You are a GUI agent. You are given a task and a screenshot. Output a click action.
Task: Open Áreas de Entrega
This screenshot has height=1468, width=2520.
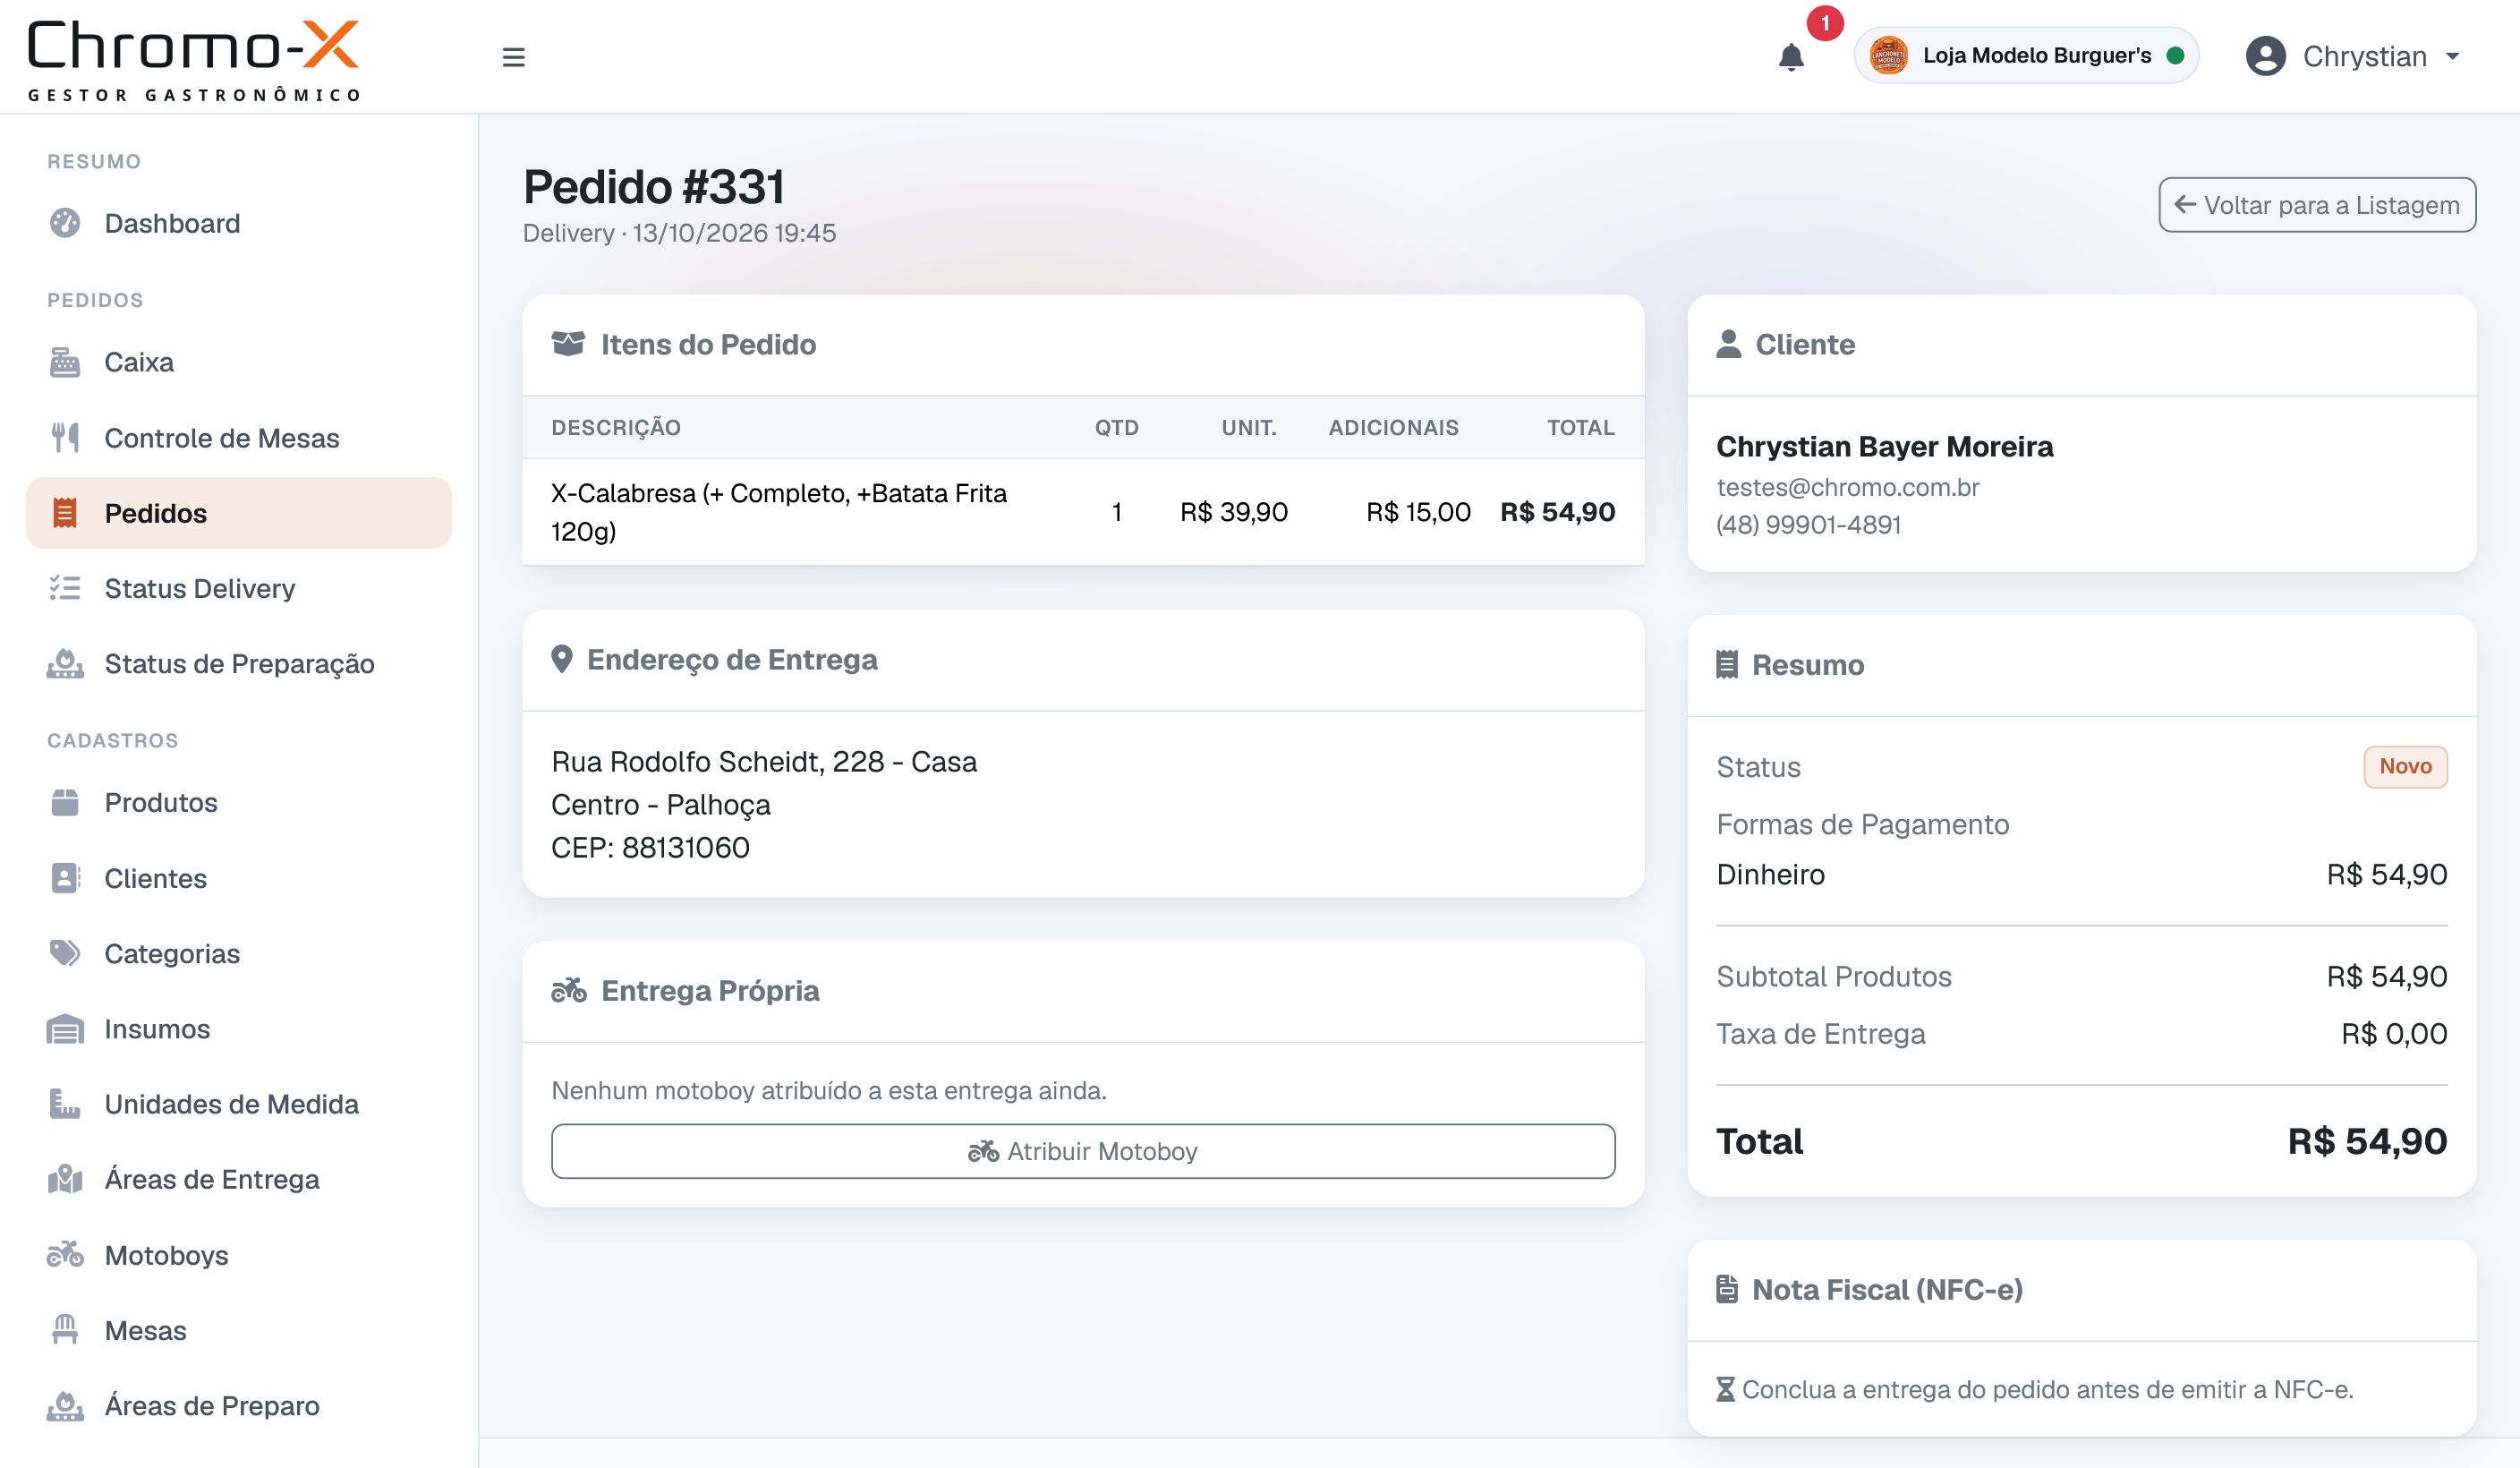[238, 1179]
